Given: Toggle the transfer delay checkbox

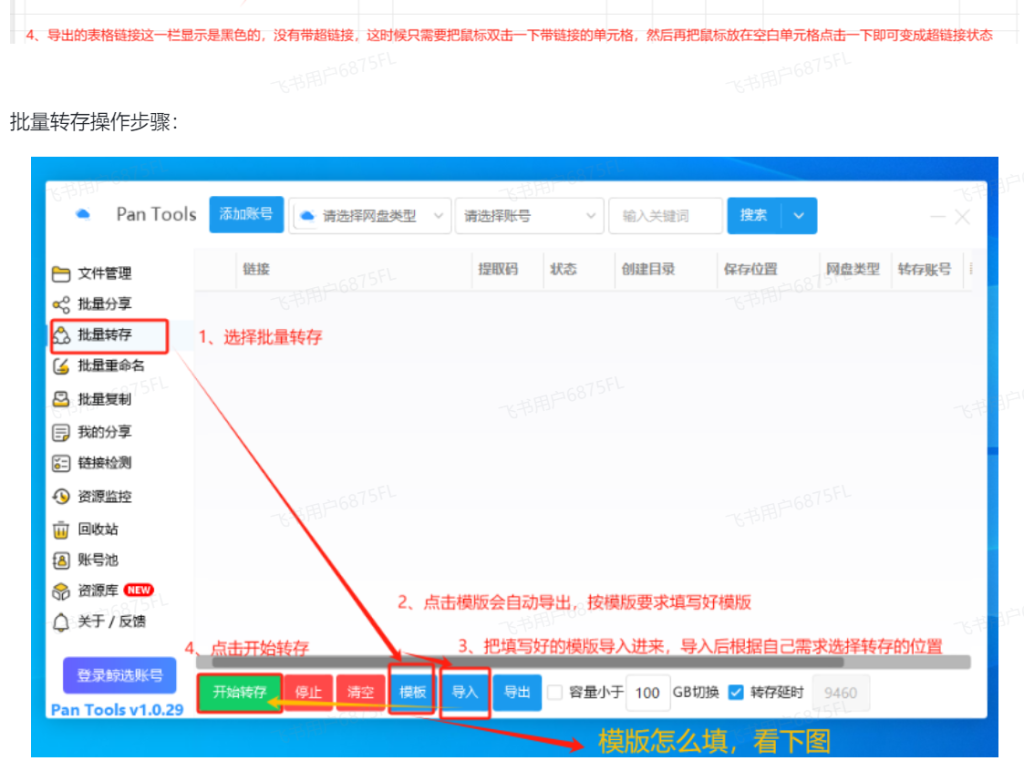Looking at the screenshot, I should point(737,692).
